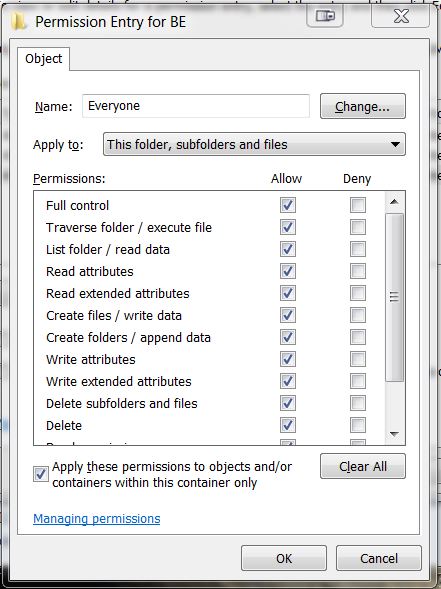Toggle Allow for Write attributes
441x589 pixels.
tap(288, 359)
